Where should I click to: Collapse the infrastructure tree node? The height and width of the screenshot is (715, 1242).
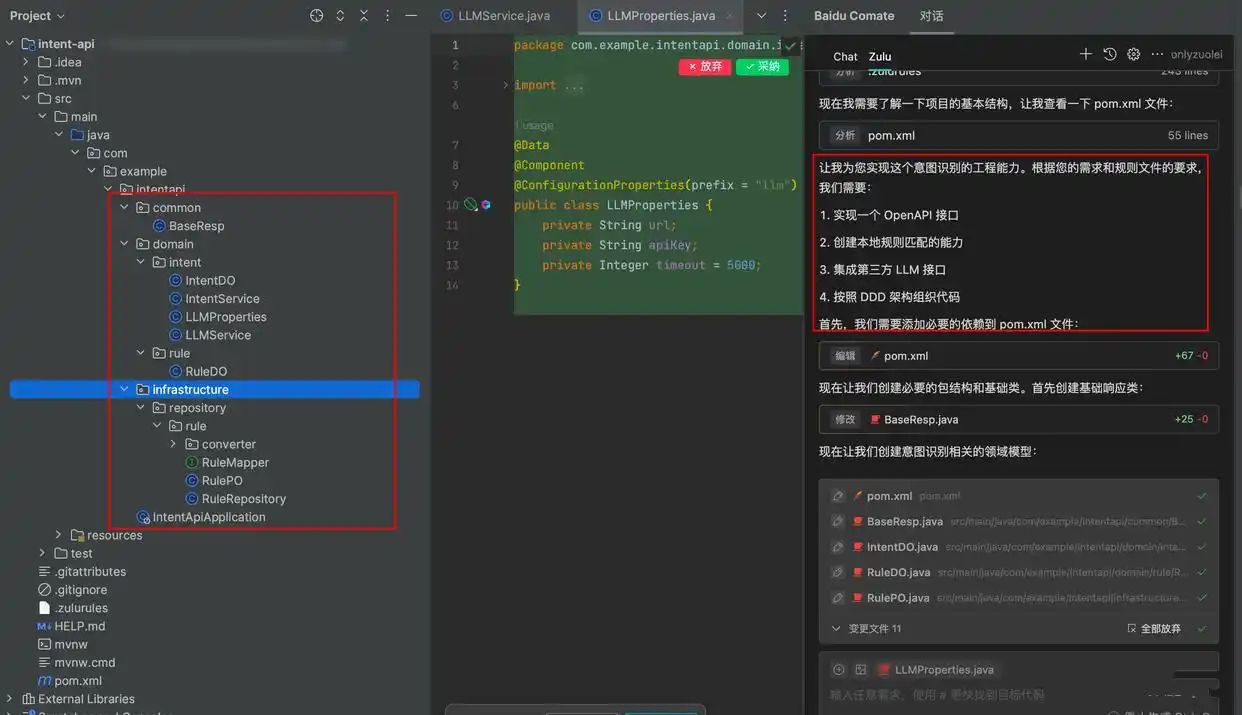click(123, 389)
